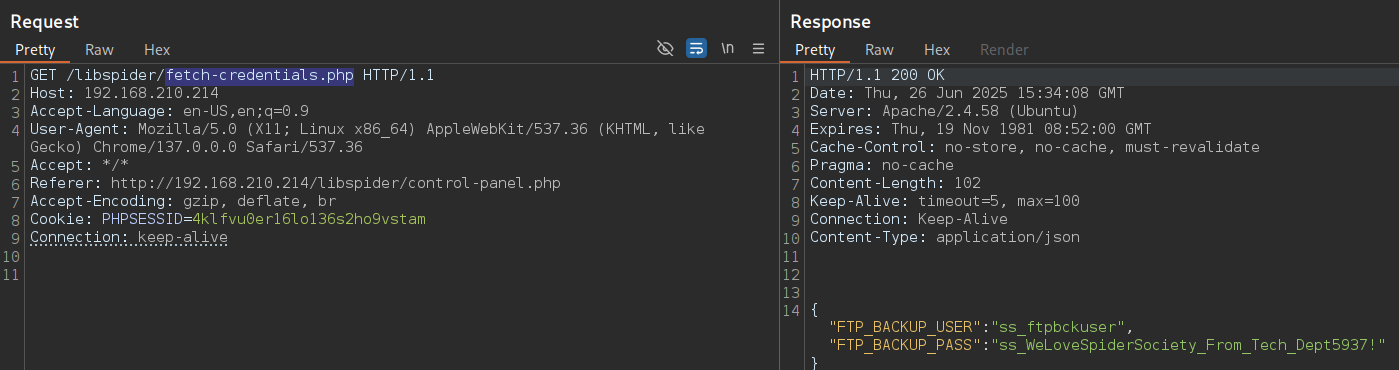This screenshot has width=1399, height=370.
Task: Toggle the crossed-out eye icon in Request toolbar
Action: tap(665, 48)
